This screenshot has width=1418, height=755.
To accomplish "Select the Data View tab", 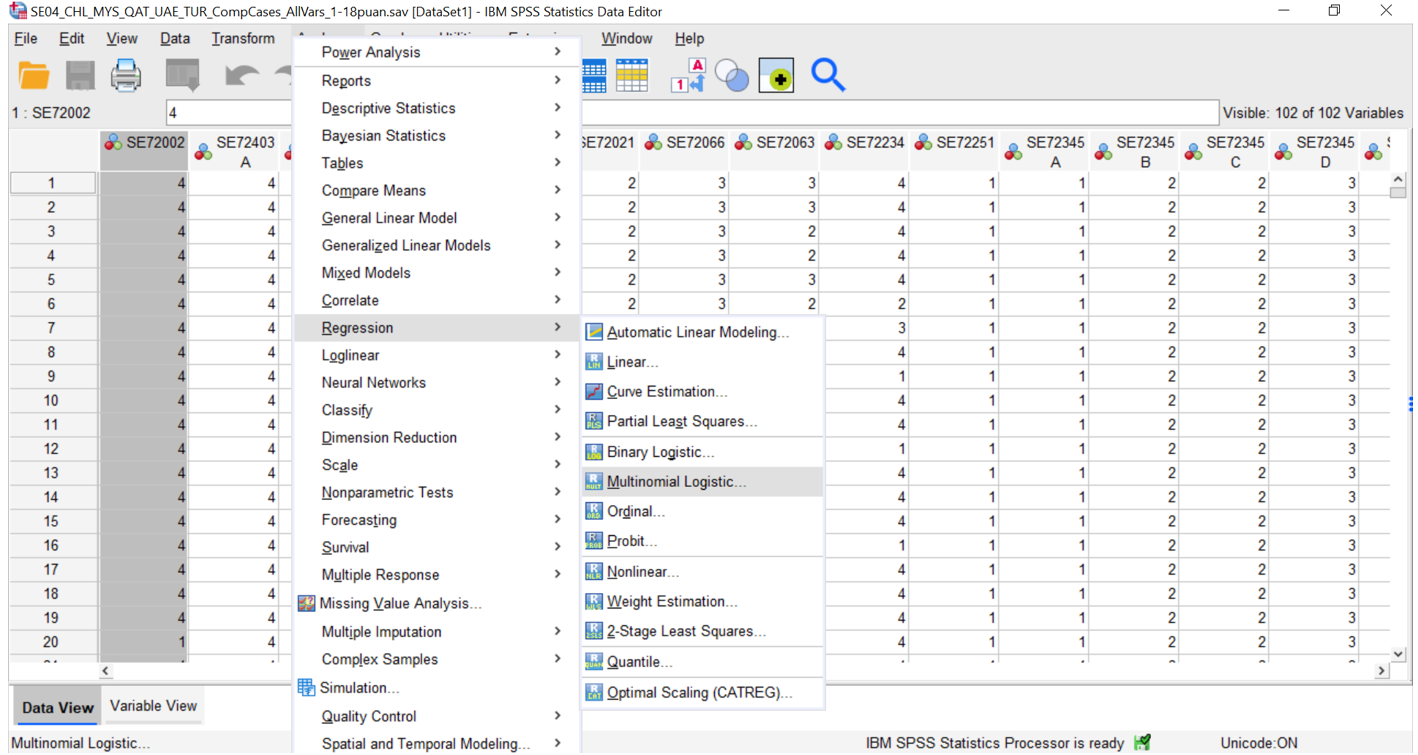I will [x=57, y=707].
